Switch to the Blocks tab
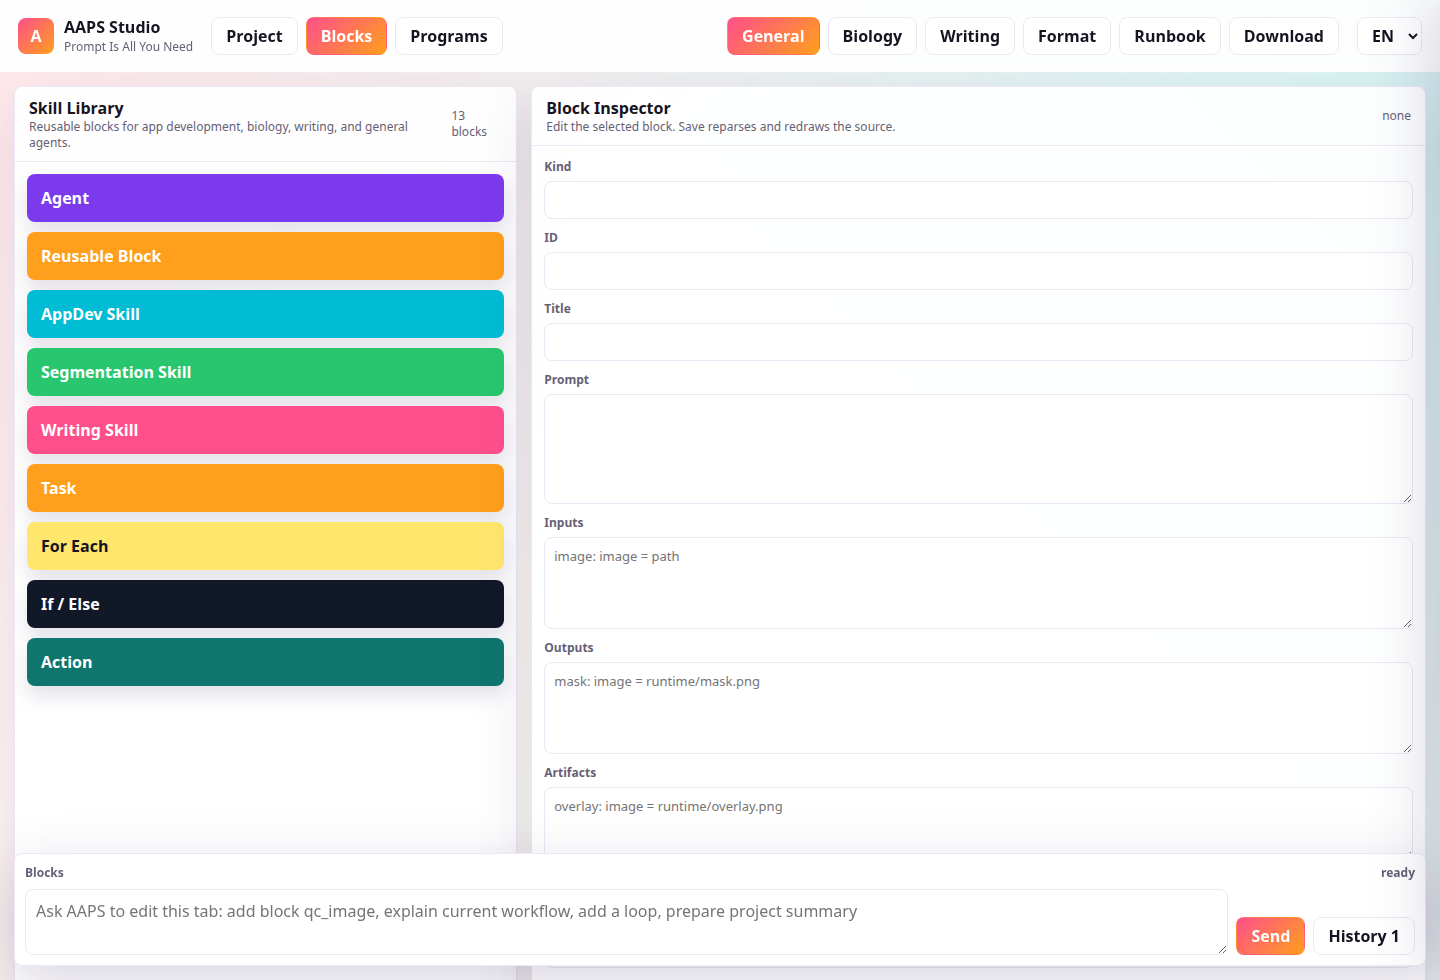 point(346,36)
